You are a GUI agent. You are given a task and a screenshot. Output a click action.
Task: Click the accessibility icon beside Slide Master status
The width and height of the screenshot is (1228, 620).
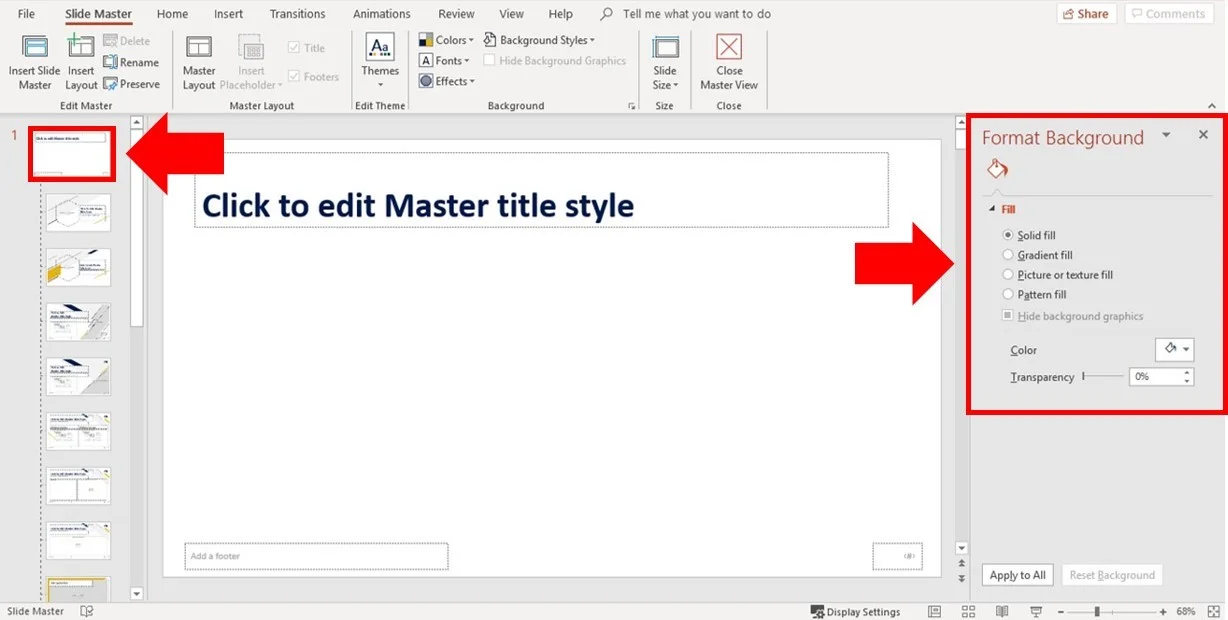click(x=87, y=611)
